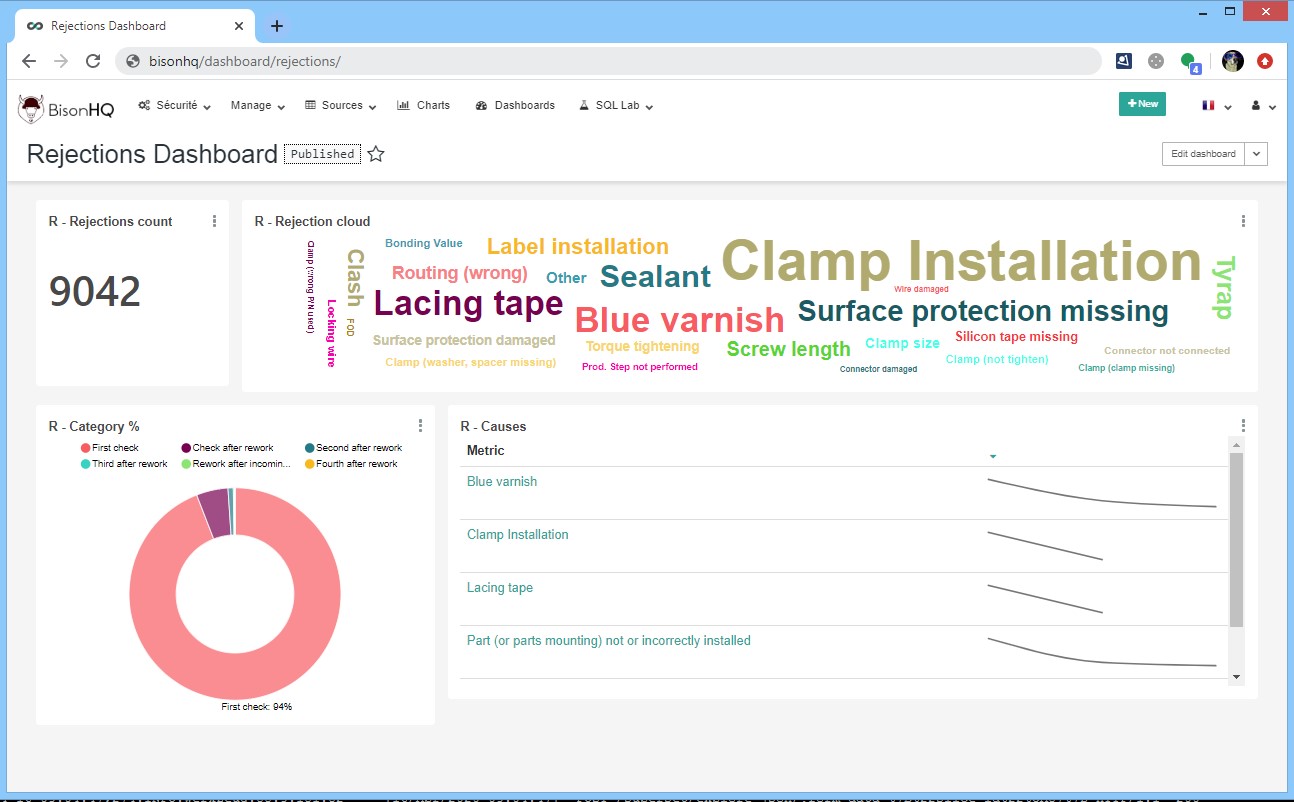The height and width of the screenshot is (802, 1294).
Task: Open the Causes panel options menu
Action: 1243,426
